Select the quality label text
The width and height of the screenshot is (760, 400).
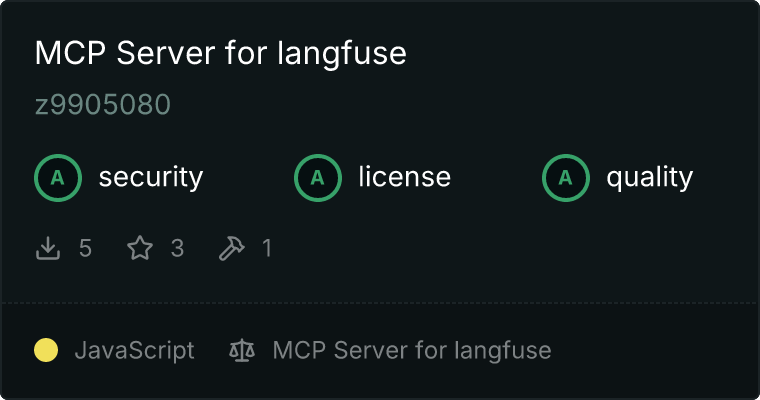tap(649, 178)
